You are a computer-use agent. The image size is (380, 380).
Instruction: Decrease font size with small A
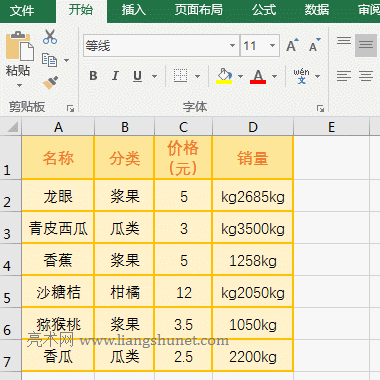pos(315,45)
